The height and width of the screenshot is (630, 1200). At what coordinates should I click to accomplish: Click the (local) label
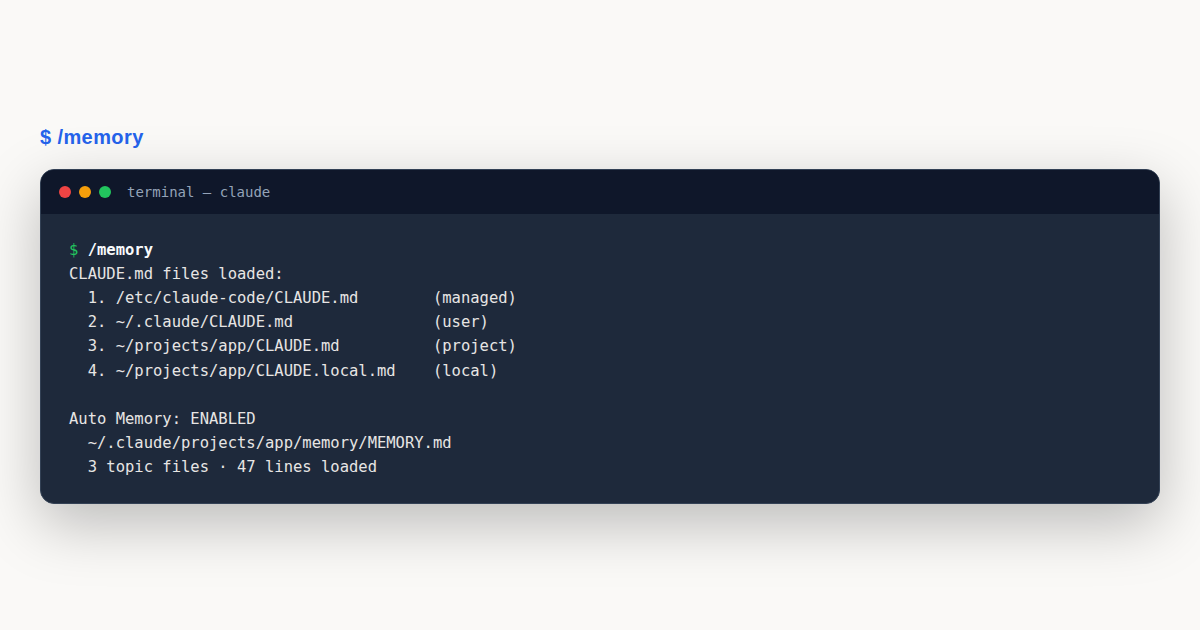(x=465, y=370)
